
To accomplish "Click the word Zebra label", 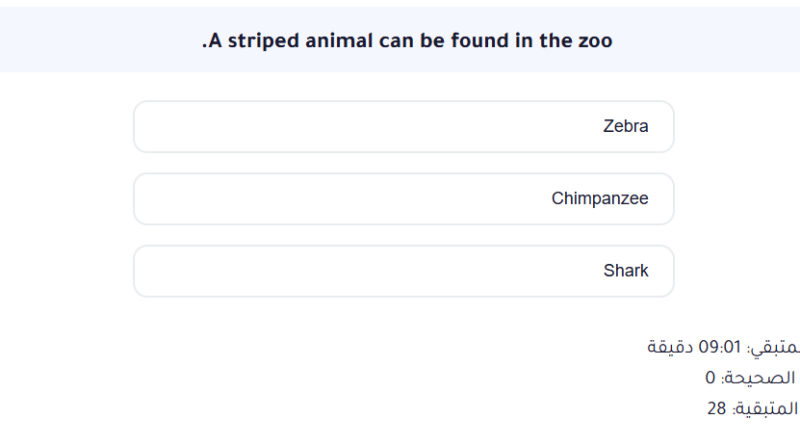I will click(626, 127).
